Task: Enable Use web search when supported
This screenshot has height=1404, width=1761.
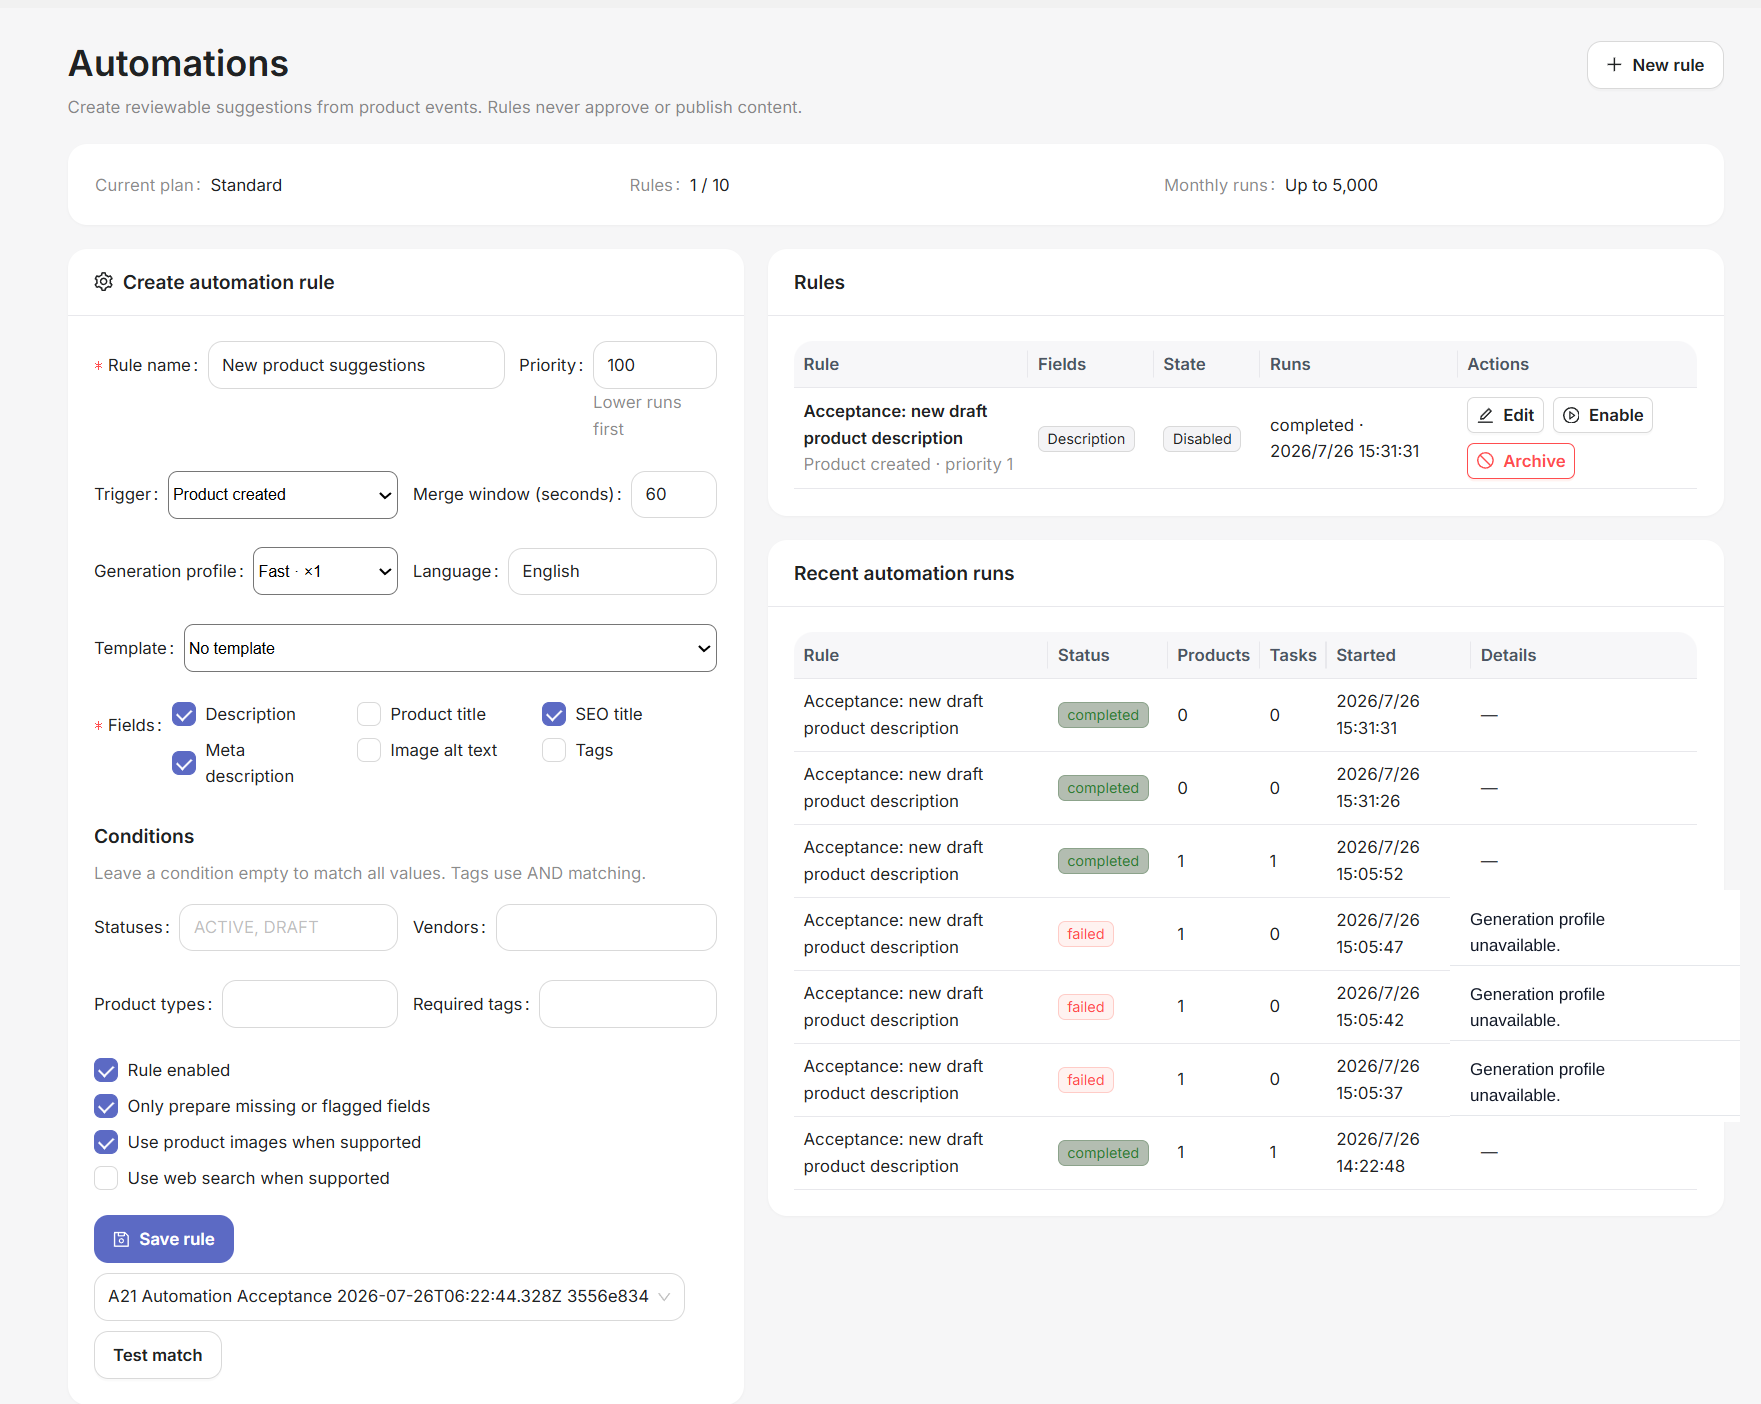Action: [106, 1178]
